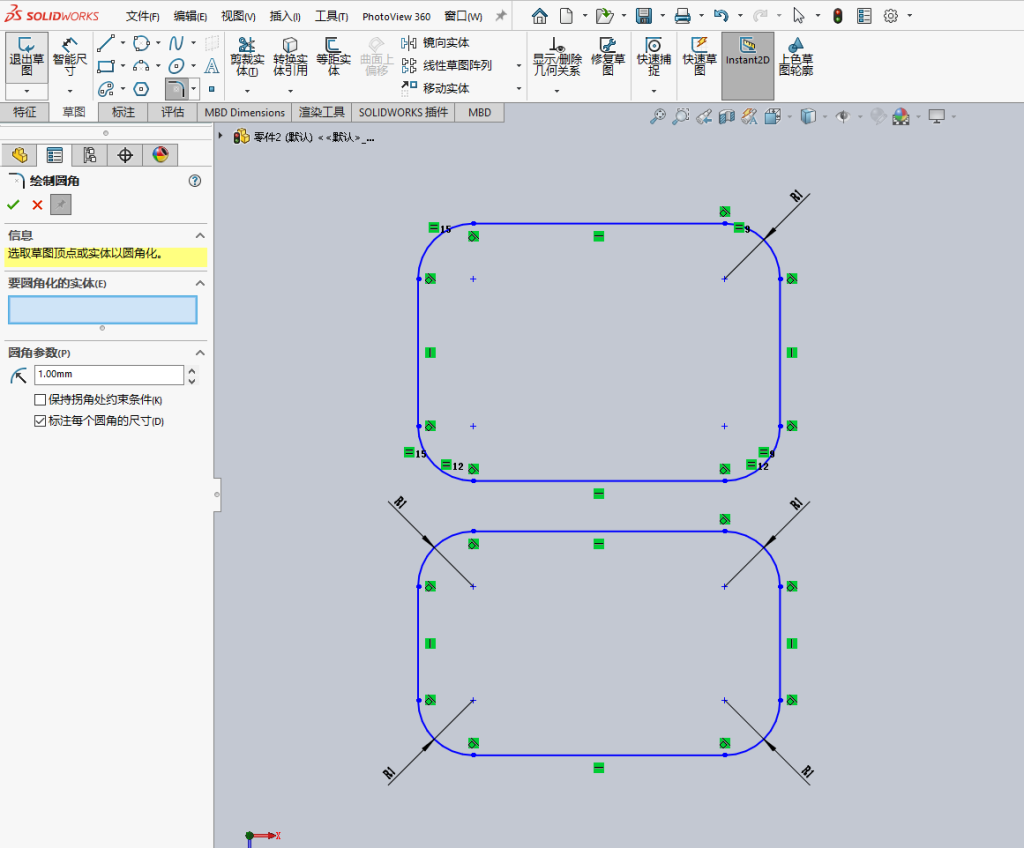Click the 要圆角化的实体 selection box

click(103, 310)
